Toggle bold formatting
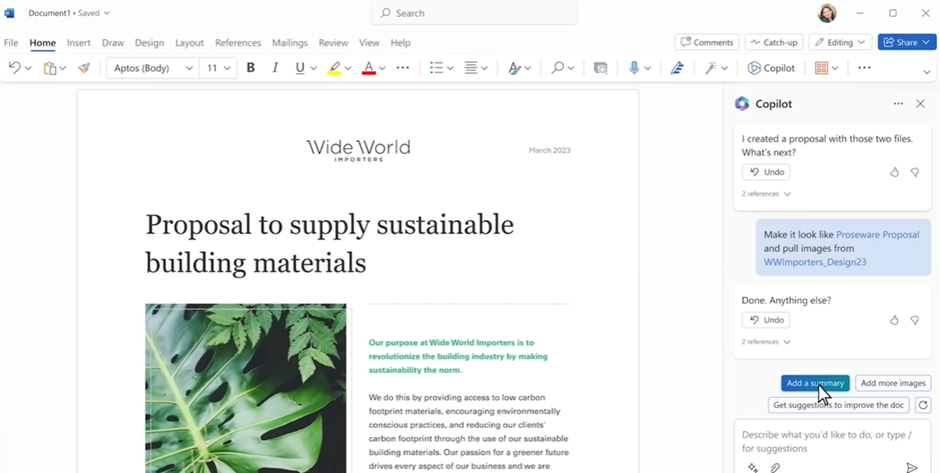Viewport: 940px width, 473px height. [251, 68]
